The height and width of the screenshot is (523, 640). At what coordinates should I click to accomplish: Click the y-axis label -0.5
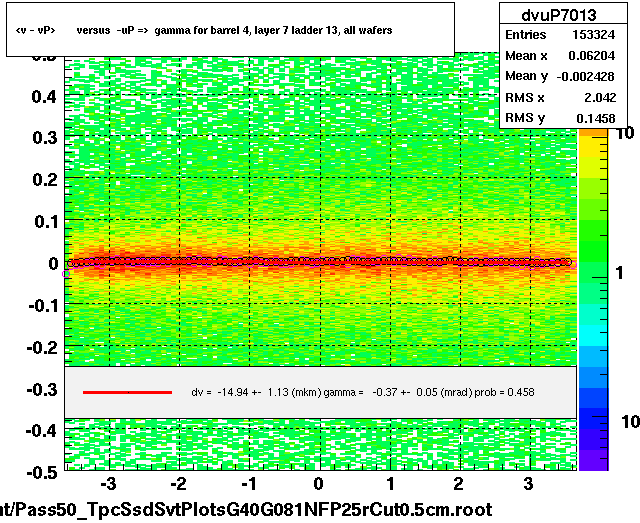pyautogui.click(x=42, y=473)
